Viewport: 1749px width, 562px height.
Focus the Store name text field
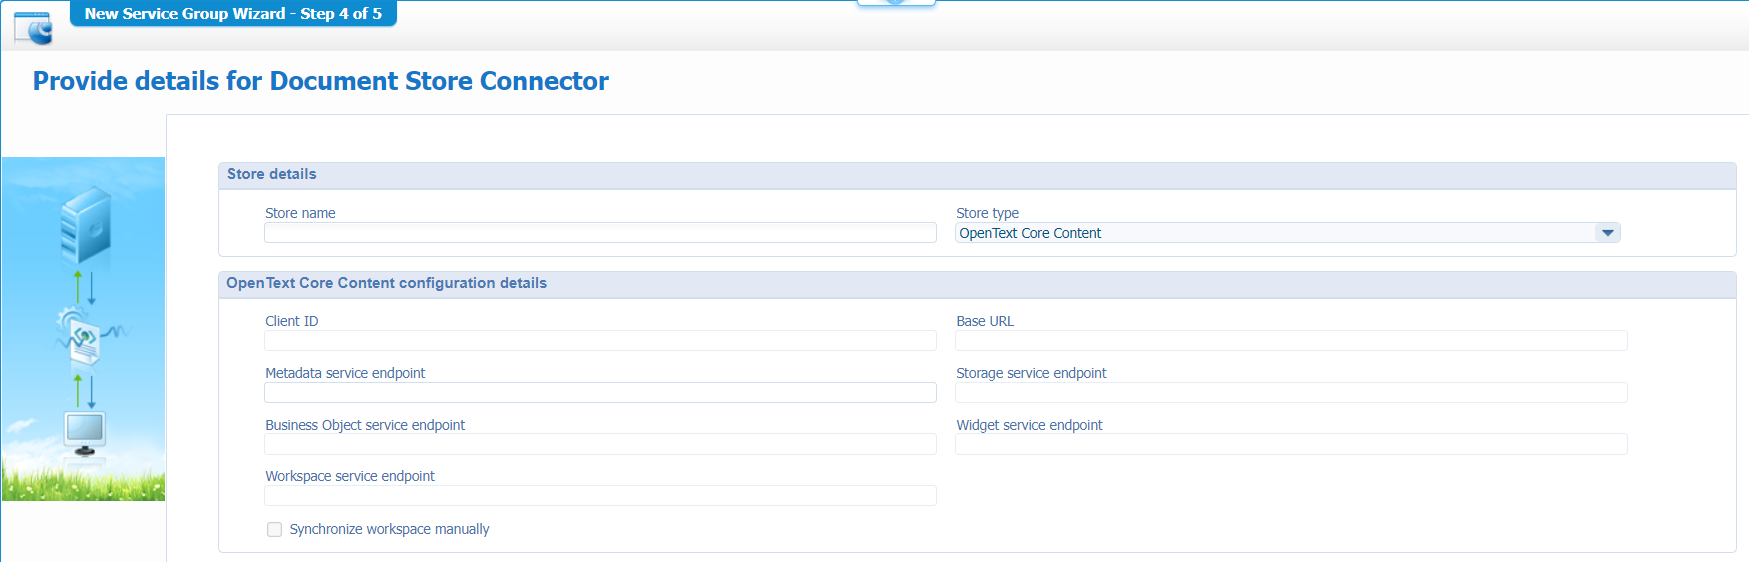[600, 233]
